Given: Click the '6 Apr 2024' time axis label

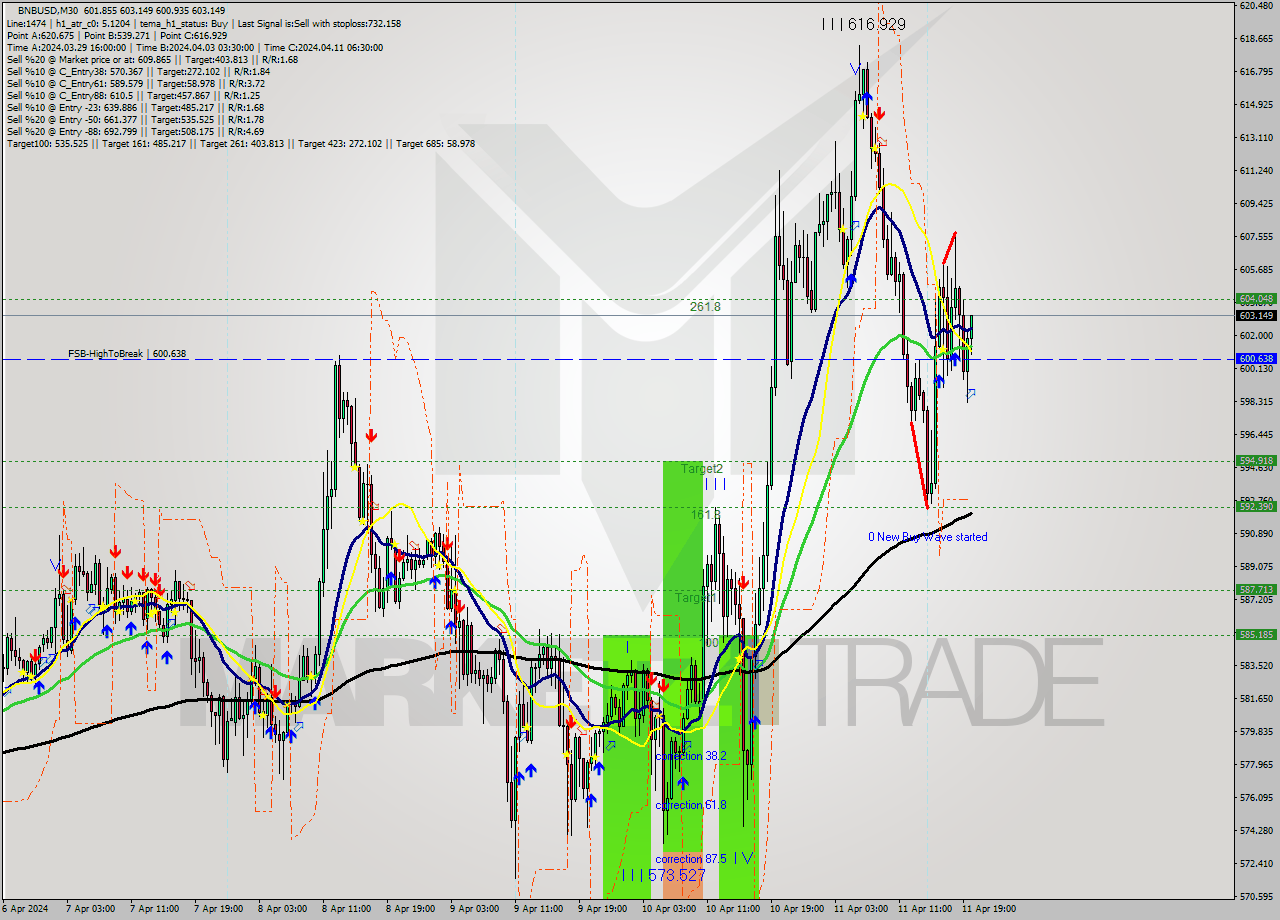Looking at the screenshot, I should tap(27, 909).
